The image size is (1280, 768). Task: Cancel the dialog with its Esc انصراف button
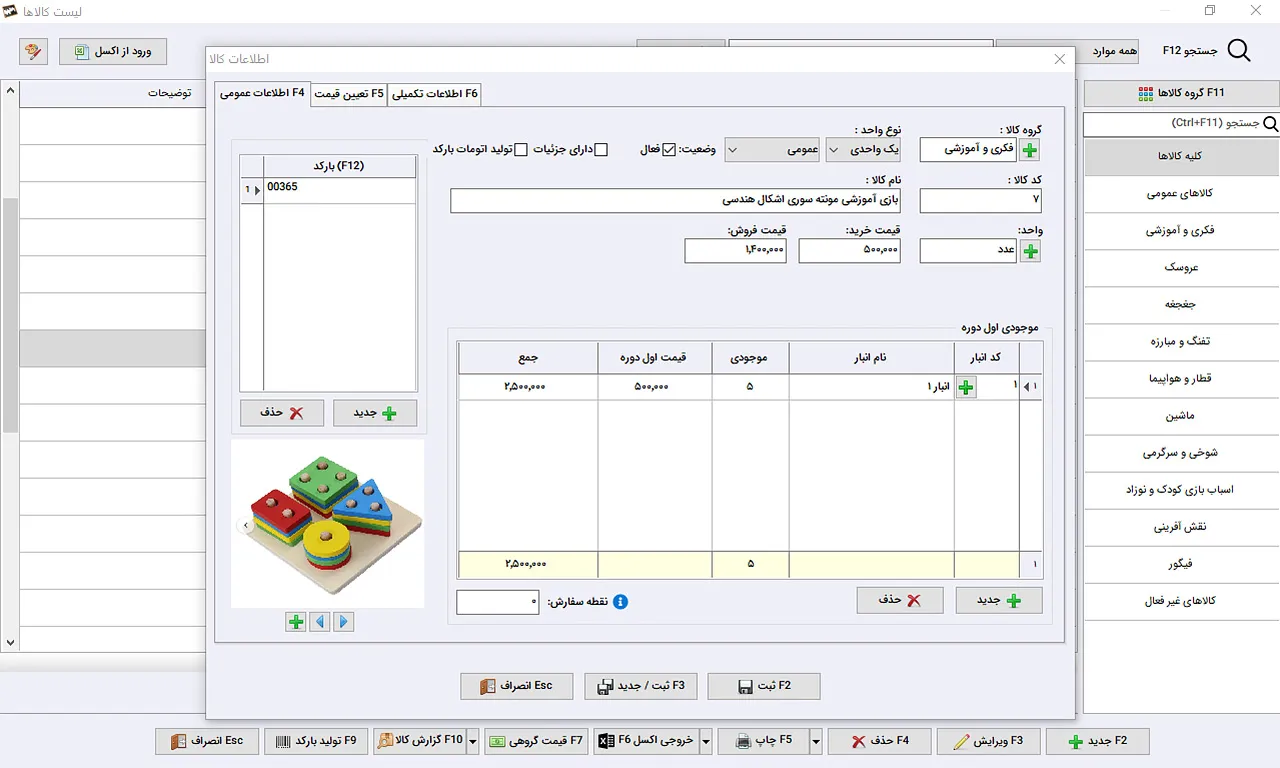(x=516, y=686)
